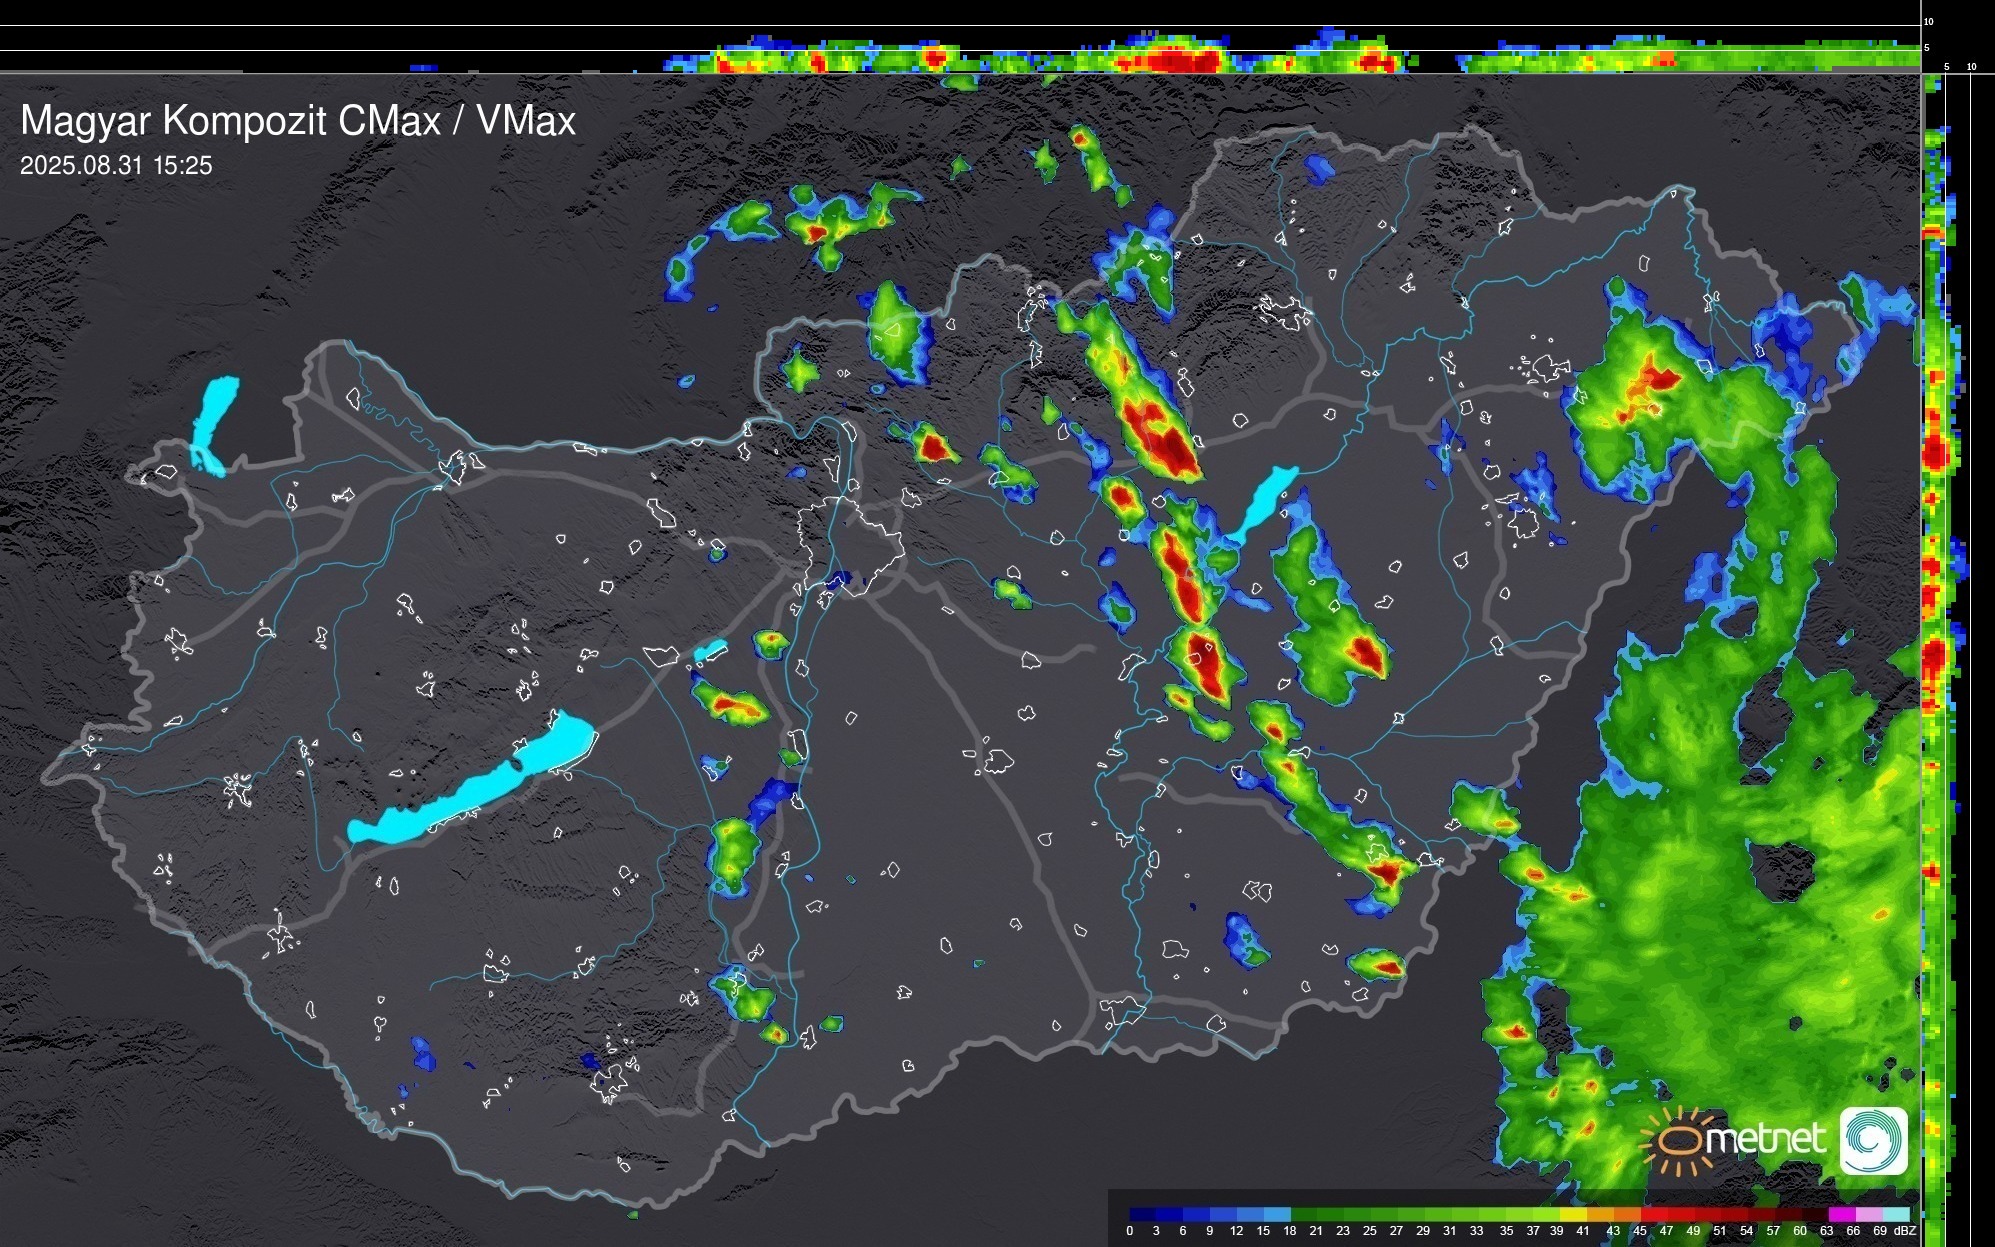
Task: Click the 2025.08.31 15:25 timestamp
Action: coord(116,166)
